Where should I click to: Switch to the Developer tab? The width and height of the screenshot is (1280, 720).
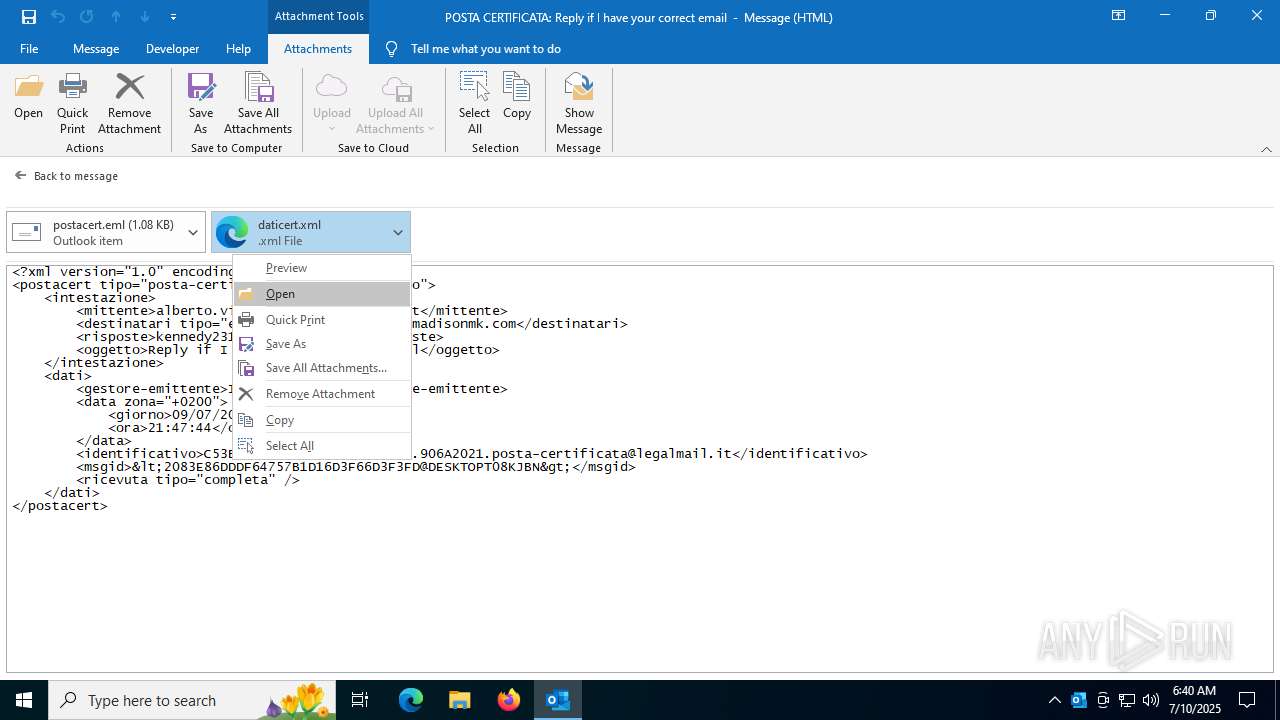[x=172, y=48]
